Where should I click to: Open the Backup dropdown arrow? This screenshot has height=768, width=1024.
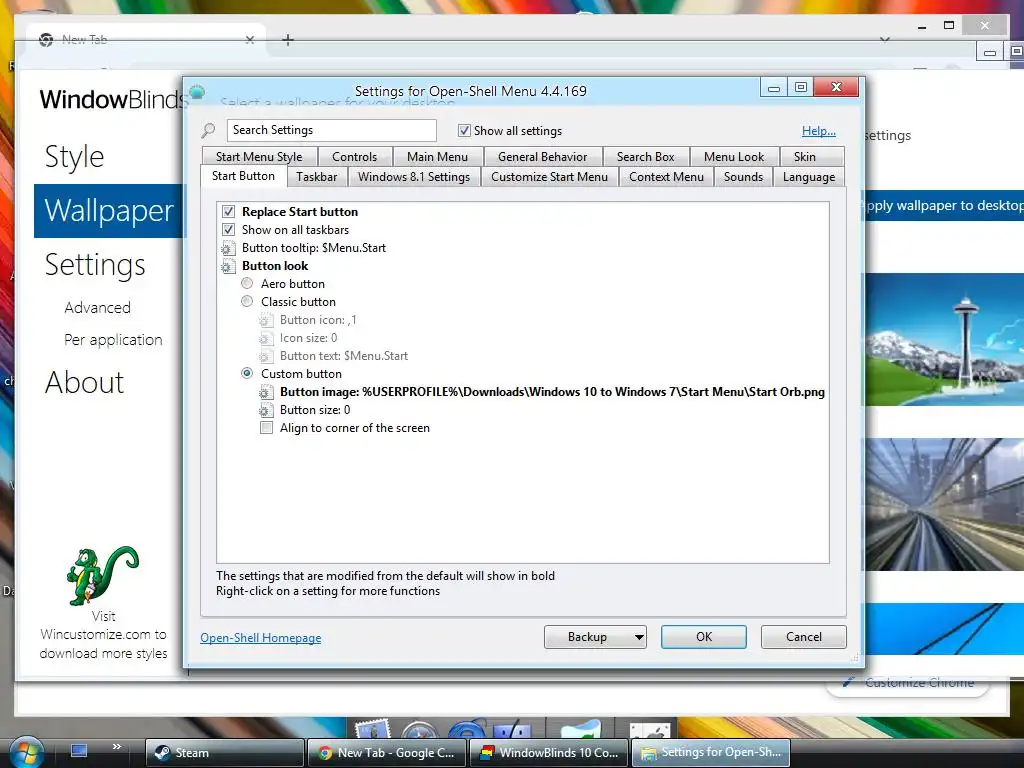pos(639,637)
